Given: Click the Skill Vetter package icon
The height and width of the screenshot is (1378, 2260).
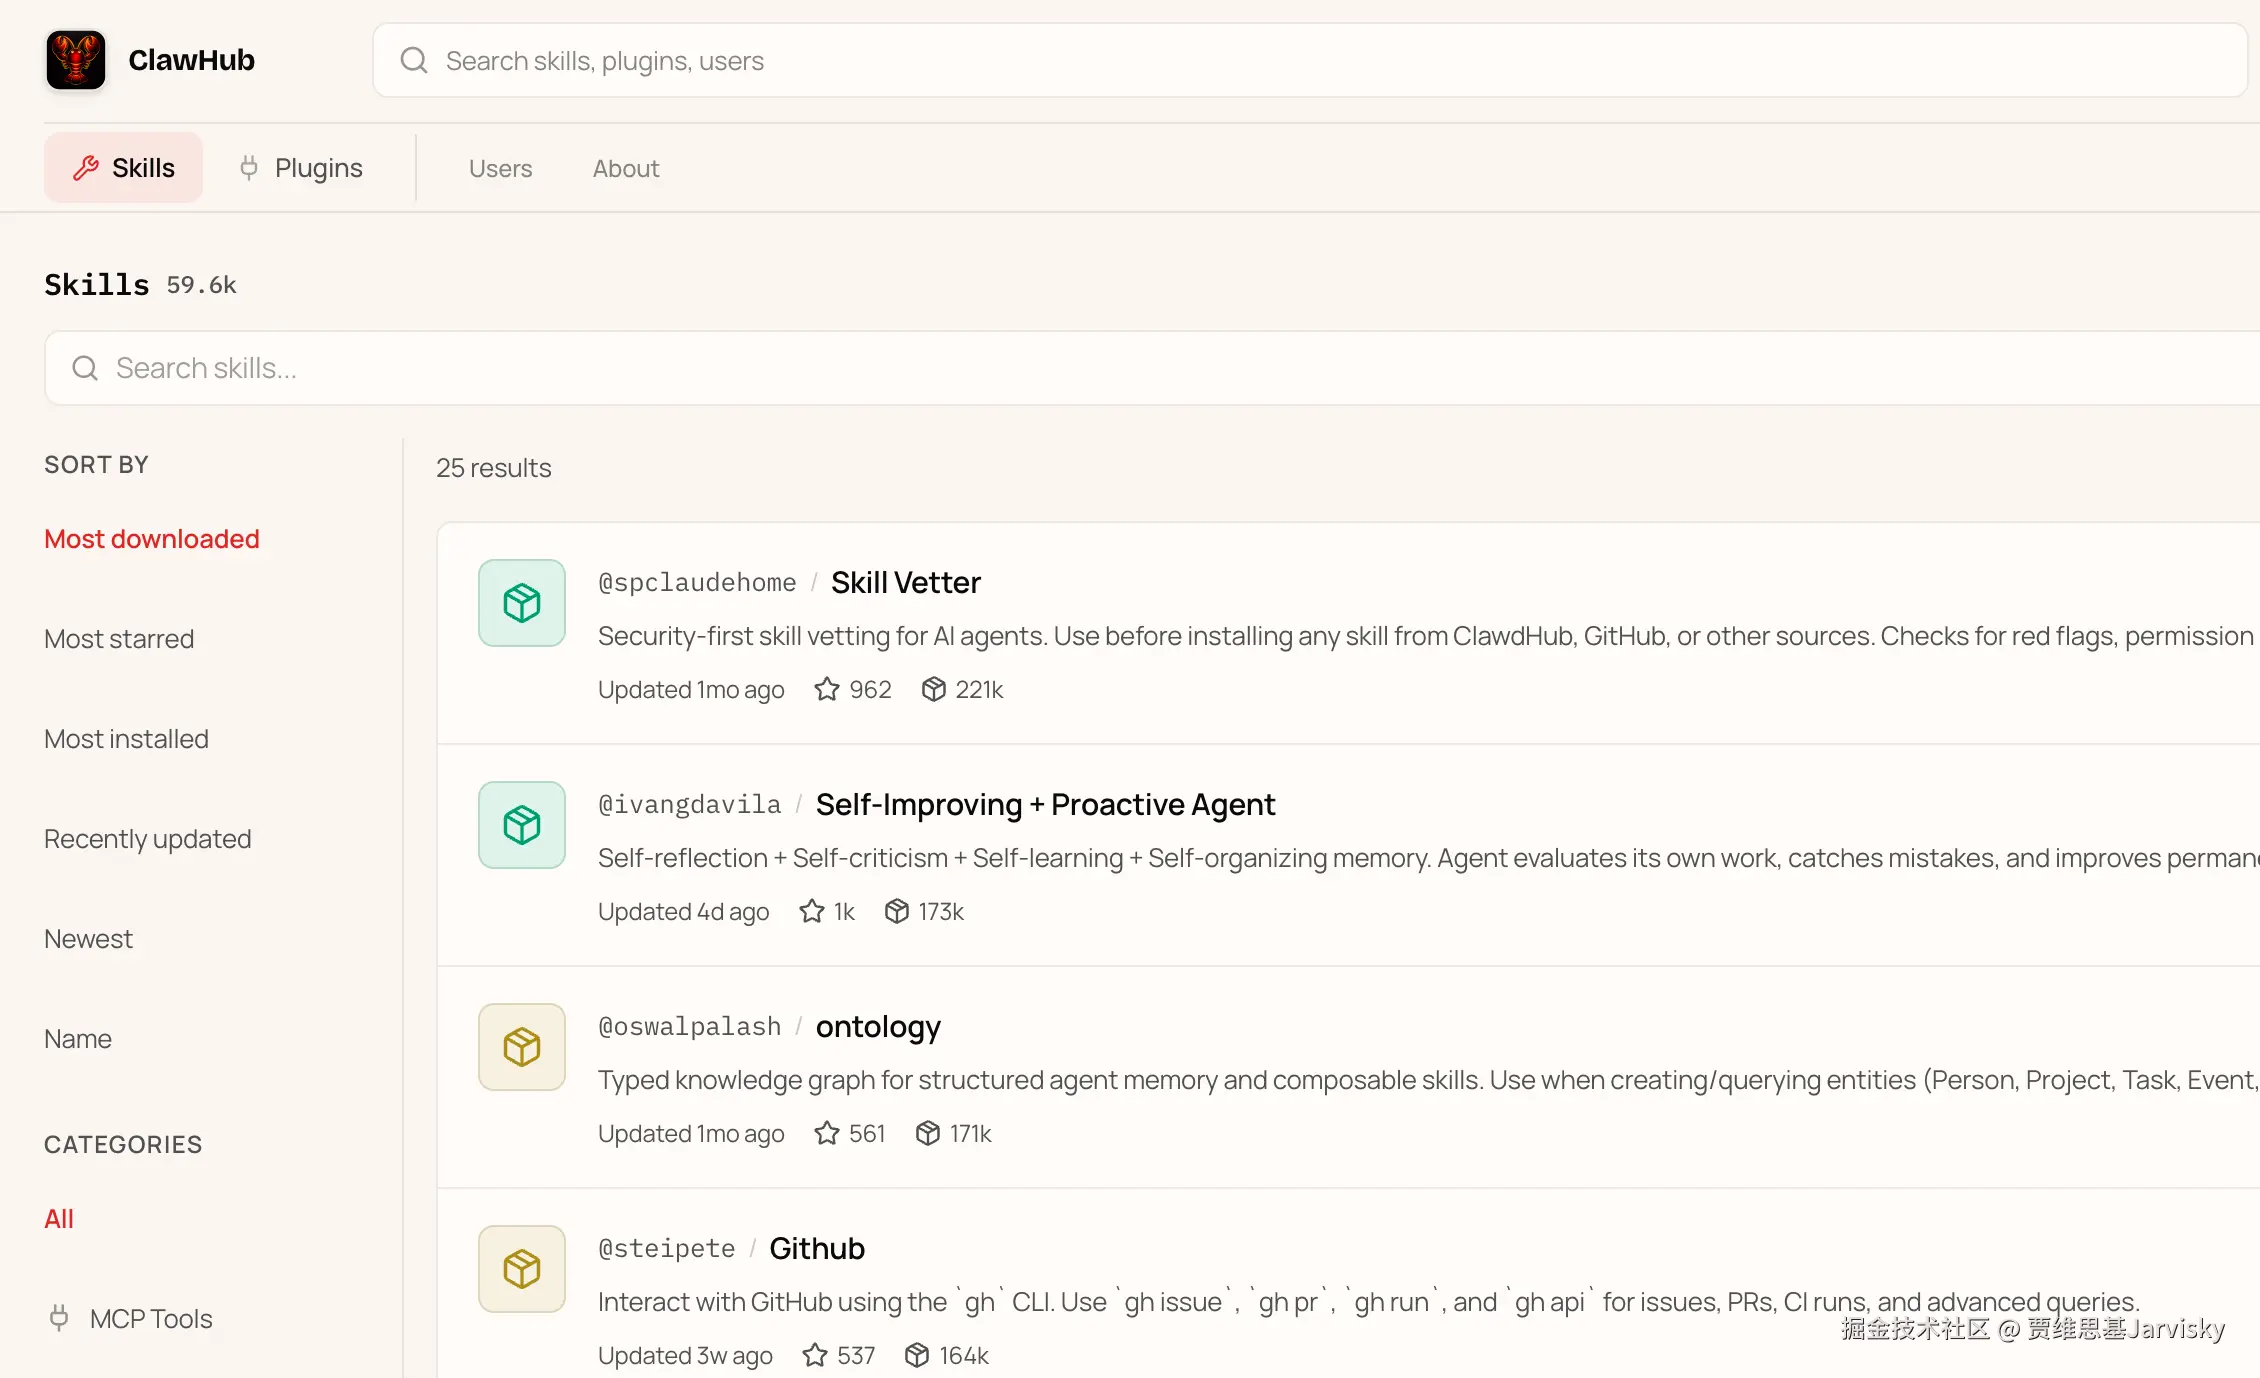Looking at the screenshot, I should (x=521, y=603).
